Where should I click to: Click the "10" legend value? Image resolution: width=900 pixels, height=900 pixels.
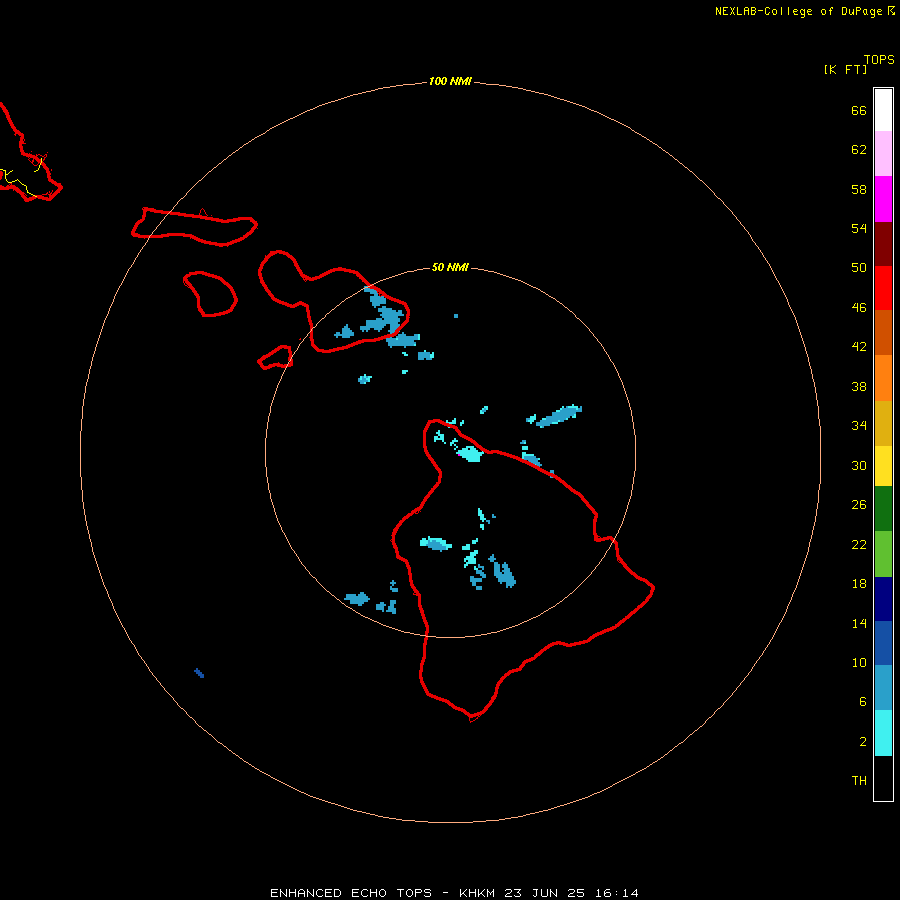coord(859,663)
